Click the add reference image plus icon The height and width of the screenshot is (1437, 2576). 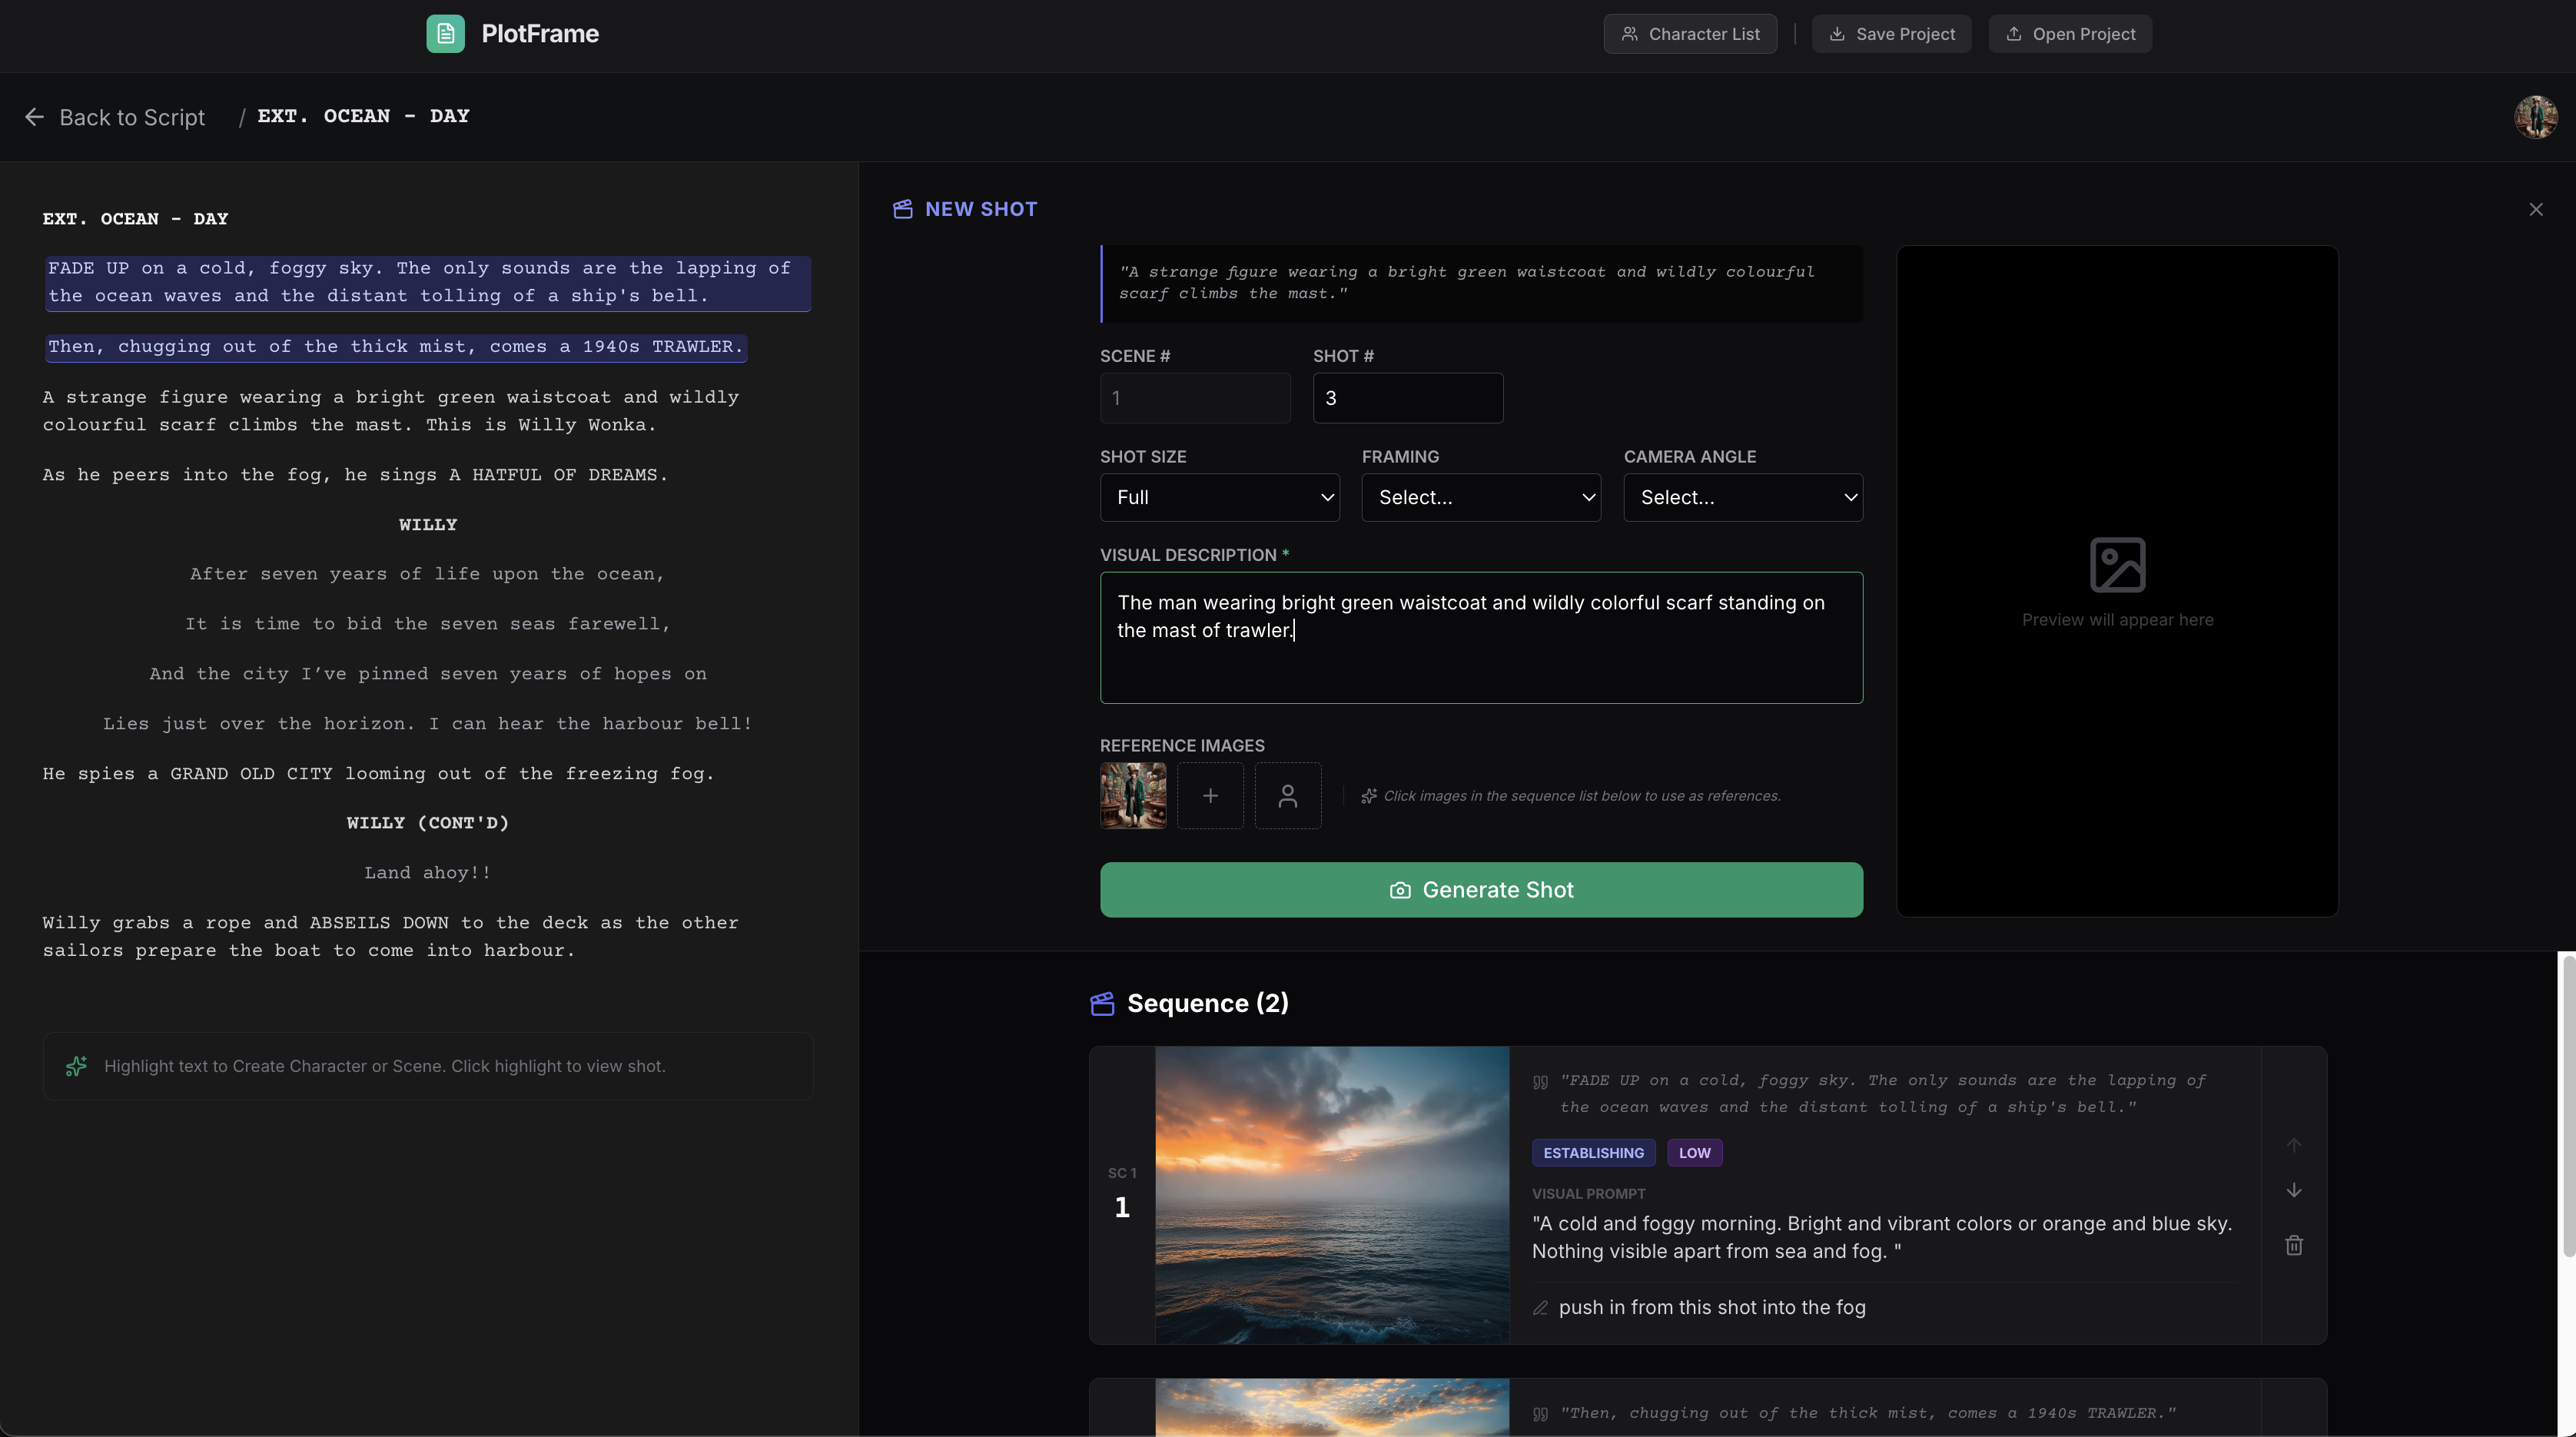[1210, 796]
